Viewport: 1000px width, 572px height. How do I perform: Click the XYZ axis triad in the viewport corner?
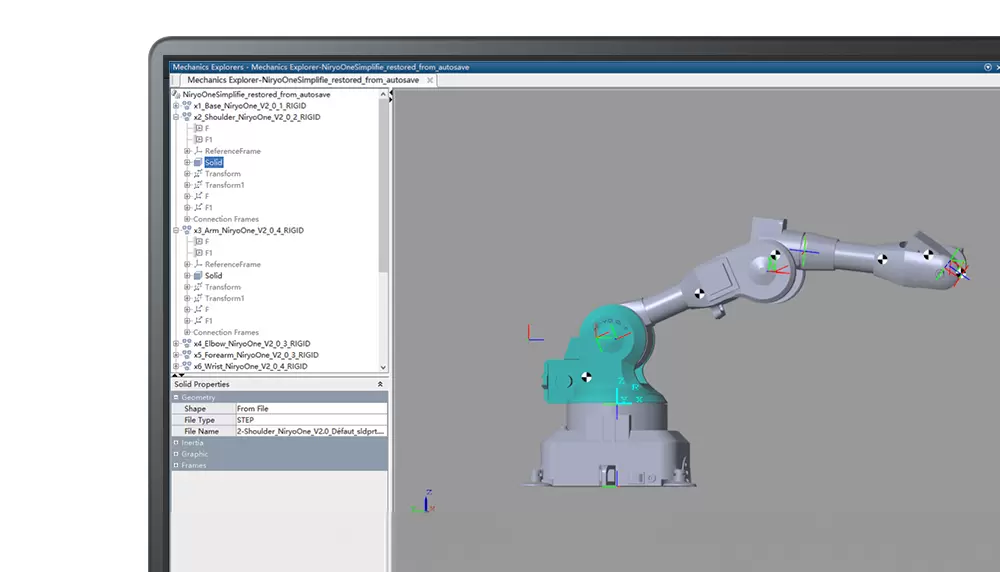pos(426,501)
